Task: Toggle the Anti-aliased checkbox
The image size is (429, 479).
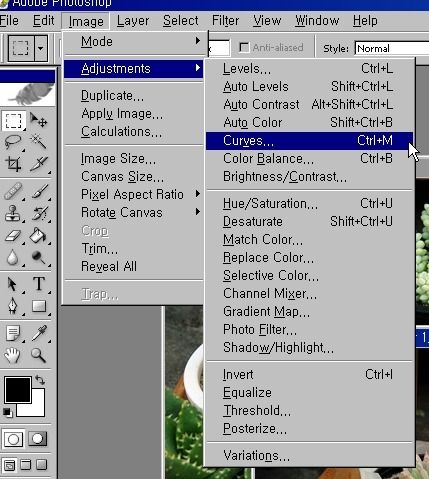Action: tap(244, 48)
